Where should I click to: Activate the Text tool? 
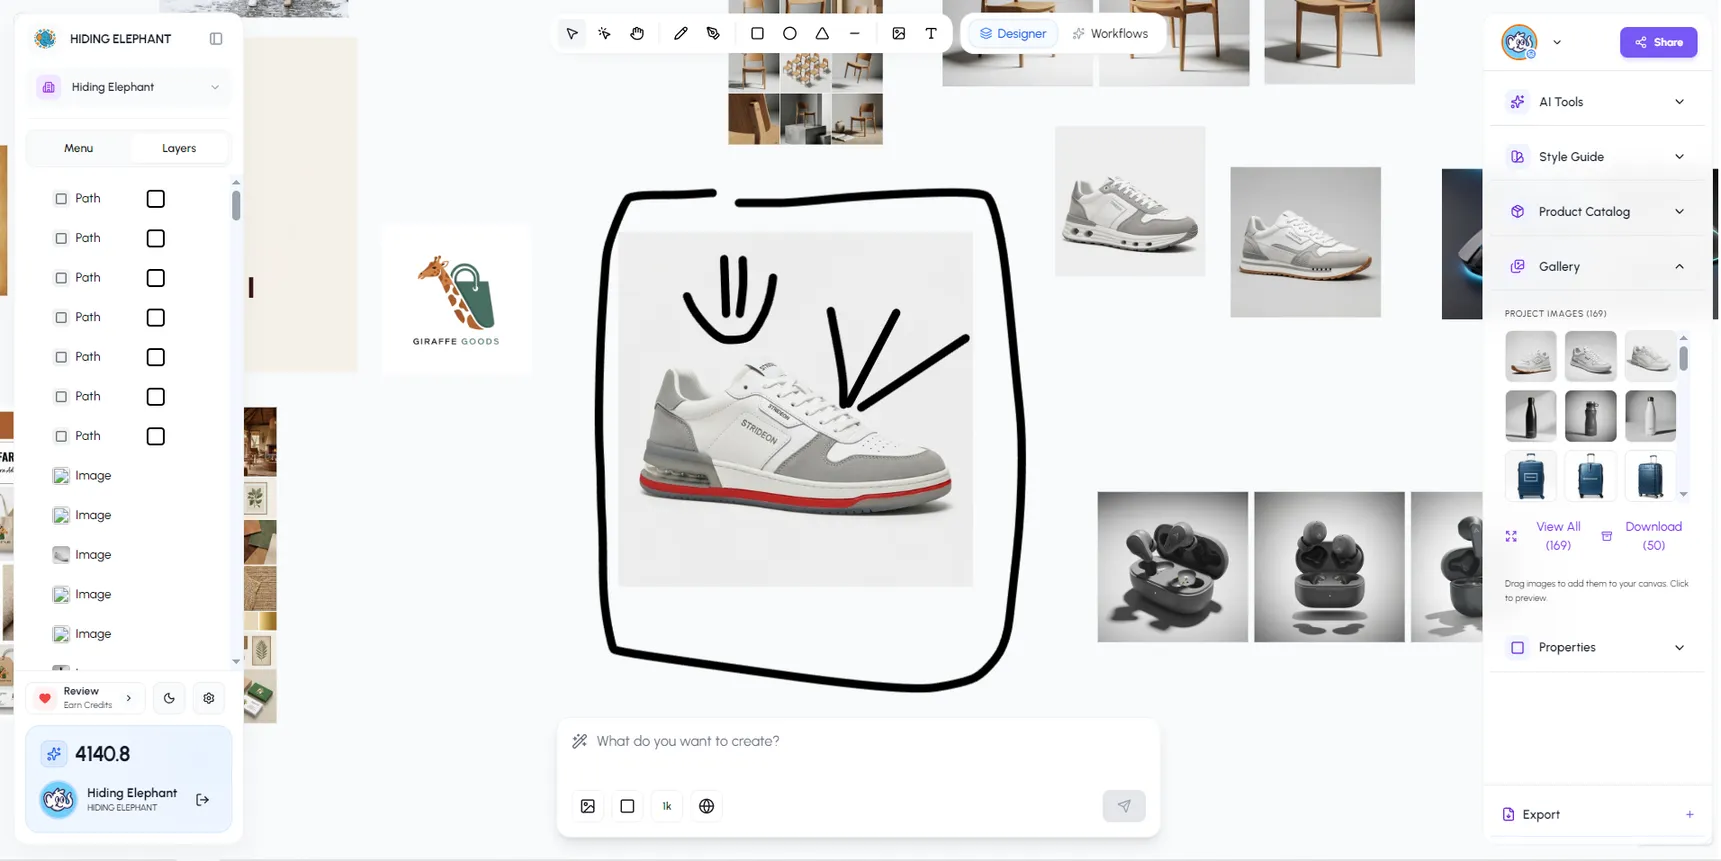pyautogui.click(x=931, y=33)
